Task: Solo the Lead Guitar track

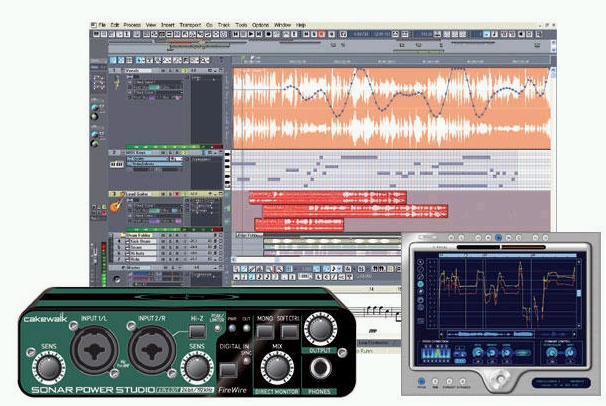Action: (170, 194)
